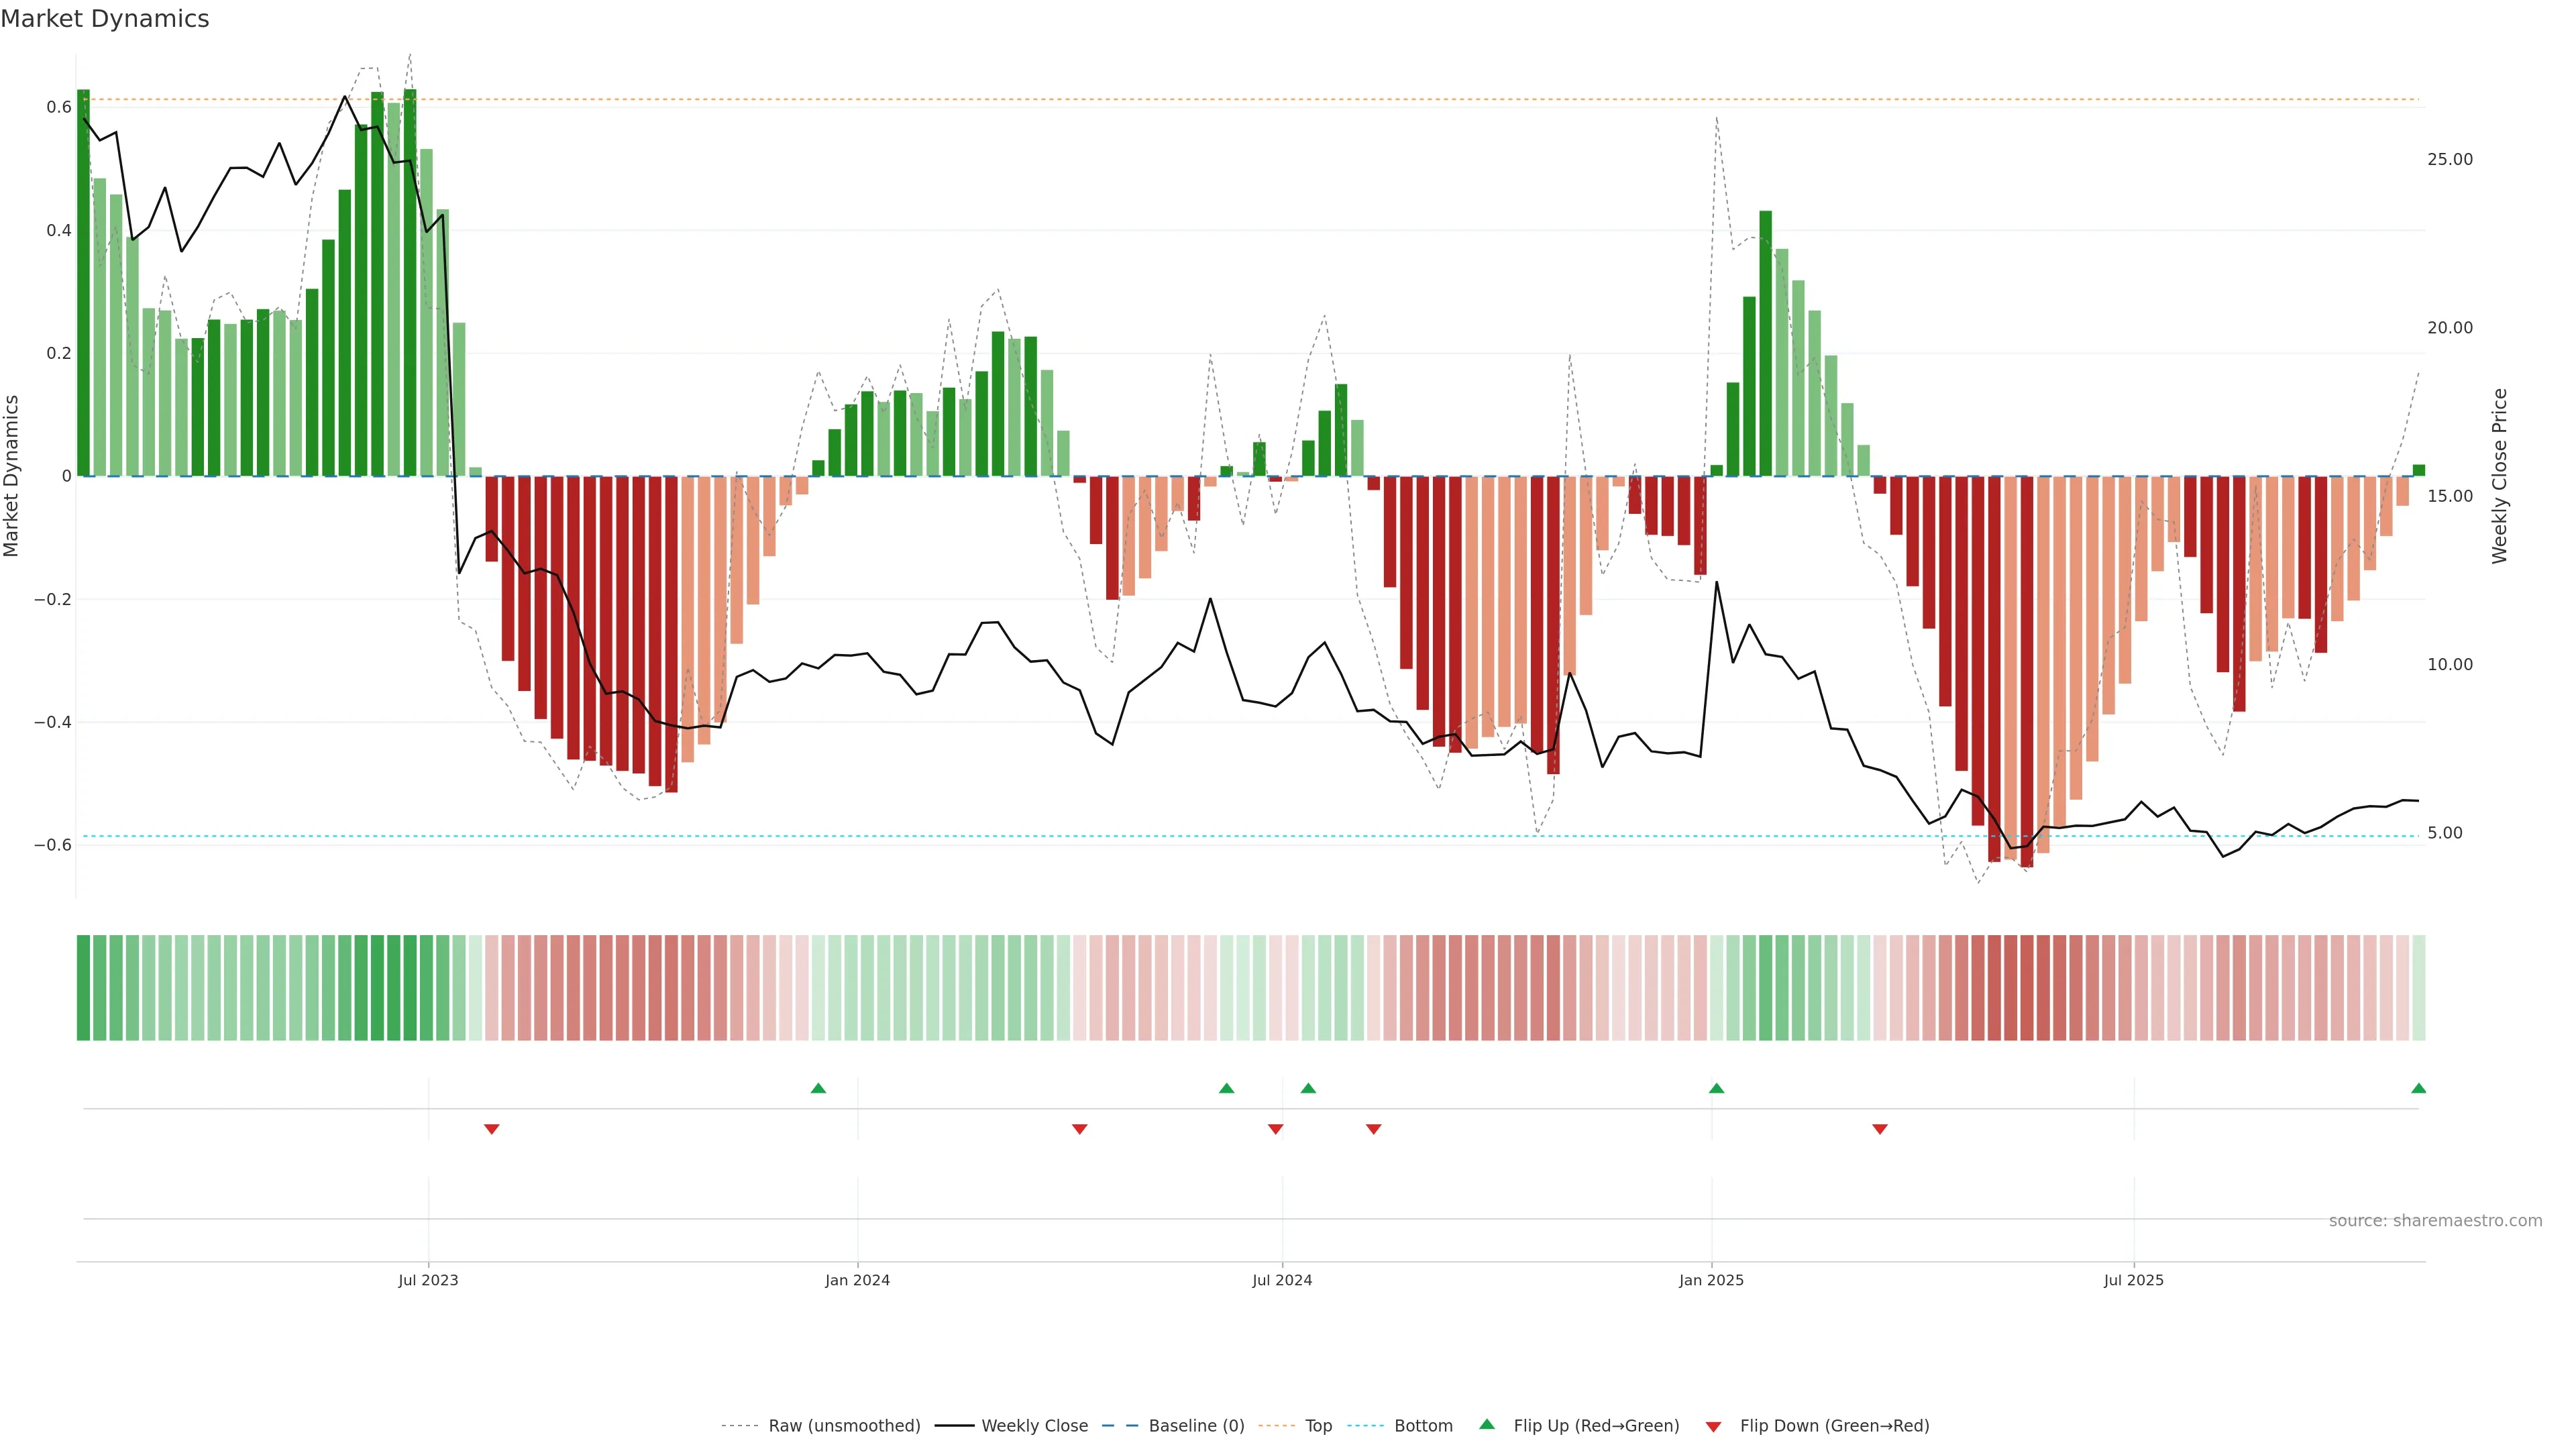This screenshot has width=2576, height=1449.
Task: Click the 25.00 right-axis price label
Action: [2449, 160]
